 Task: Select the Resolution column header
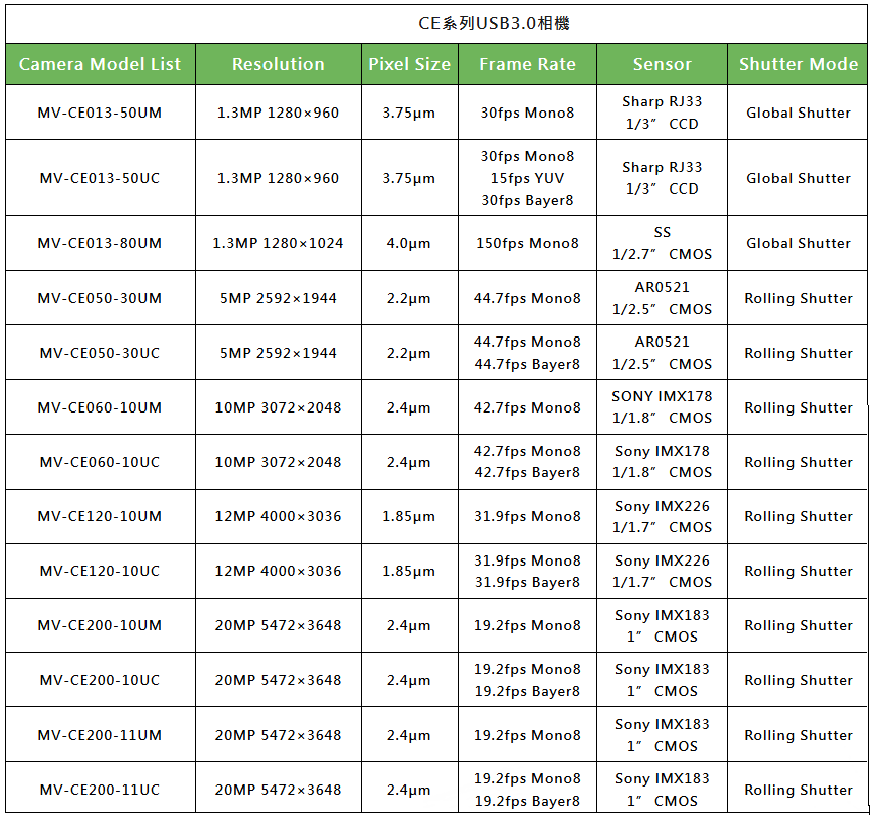tap(278, 64)
